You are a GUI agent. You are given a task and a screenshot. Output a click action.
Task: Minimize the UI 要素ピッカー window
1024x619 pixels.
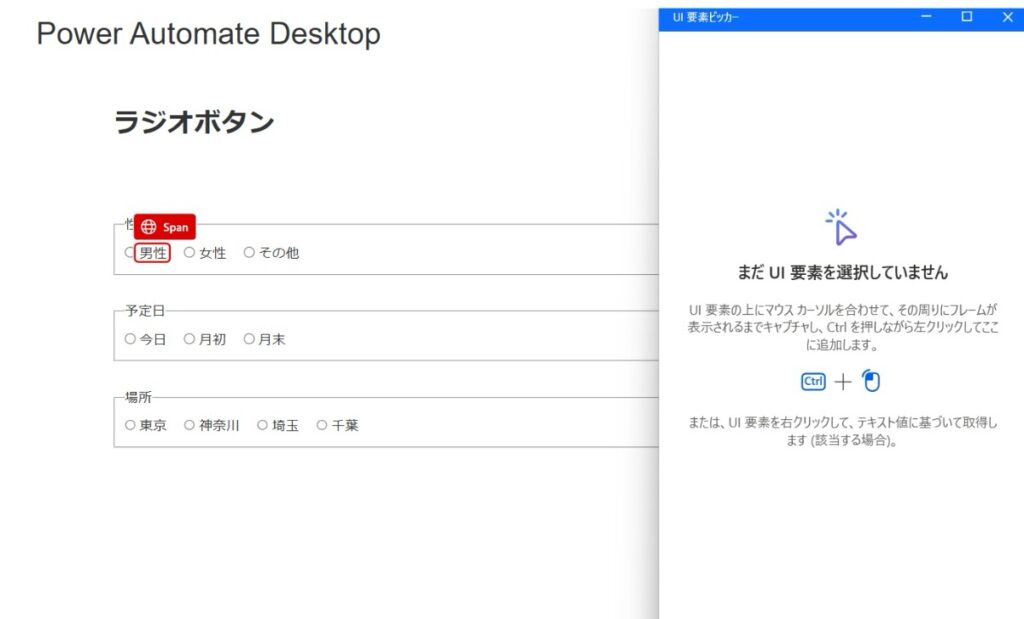point(926,17)
